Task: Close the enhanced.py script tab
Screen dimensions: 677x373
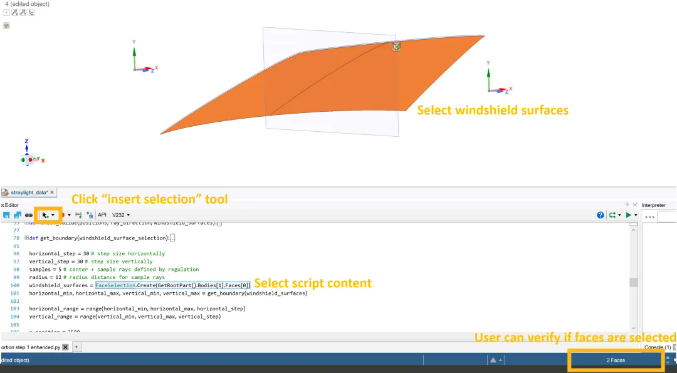Action: tap(65, 347)
